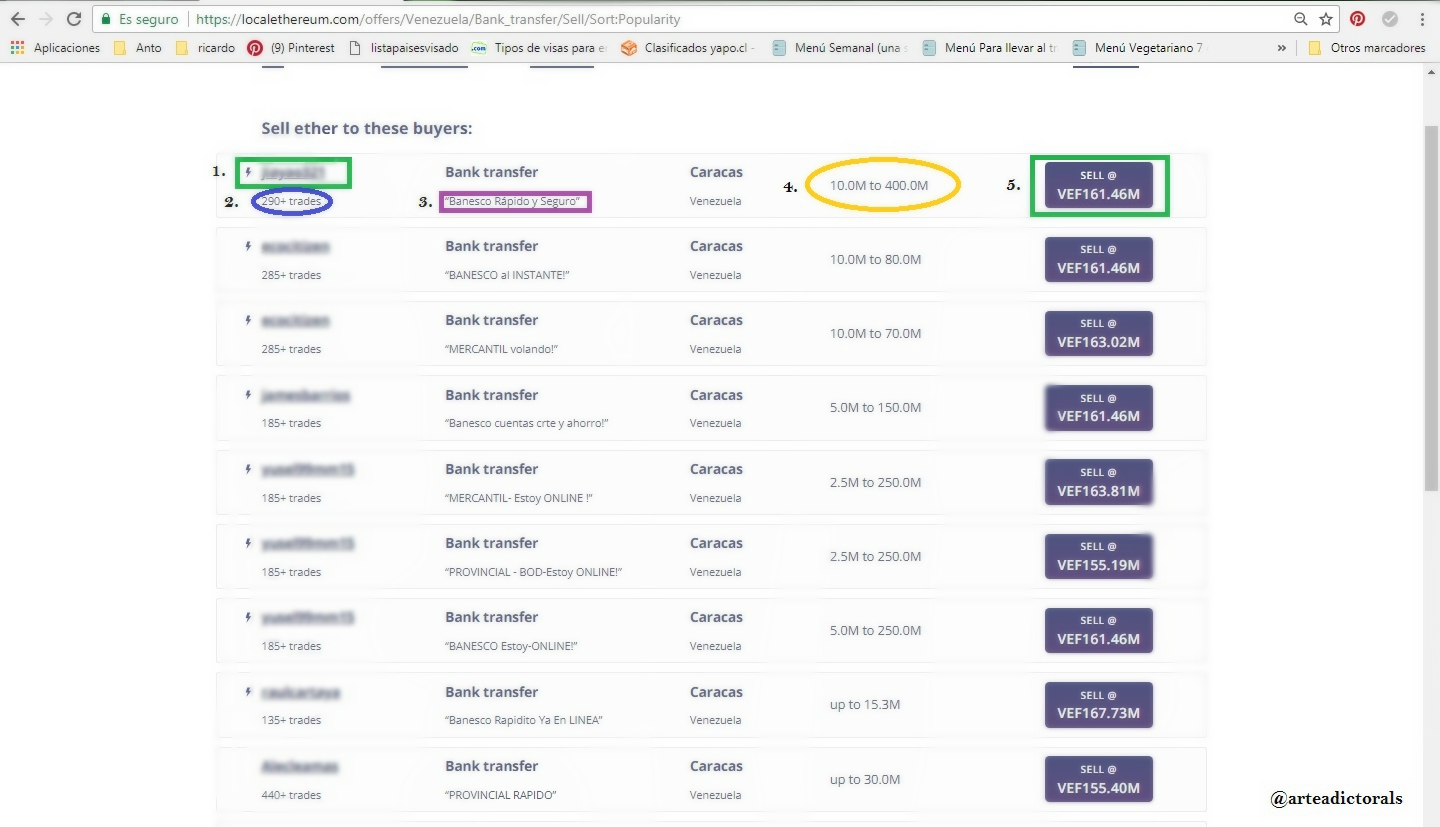Image resolution: width=1440 pixels, height=827 pixels.
Task: Click the 'MERCANTIL volando!' offer headline
Action: coord(501,349)
